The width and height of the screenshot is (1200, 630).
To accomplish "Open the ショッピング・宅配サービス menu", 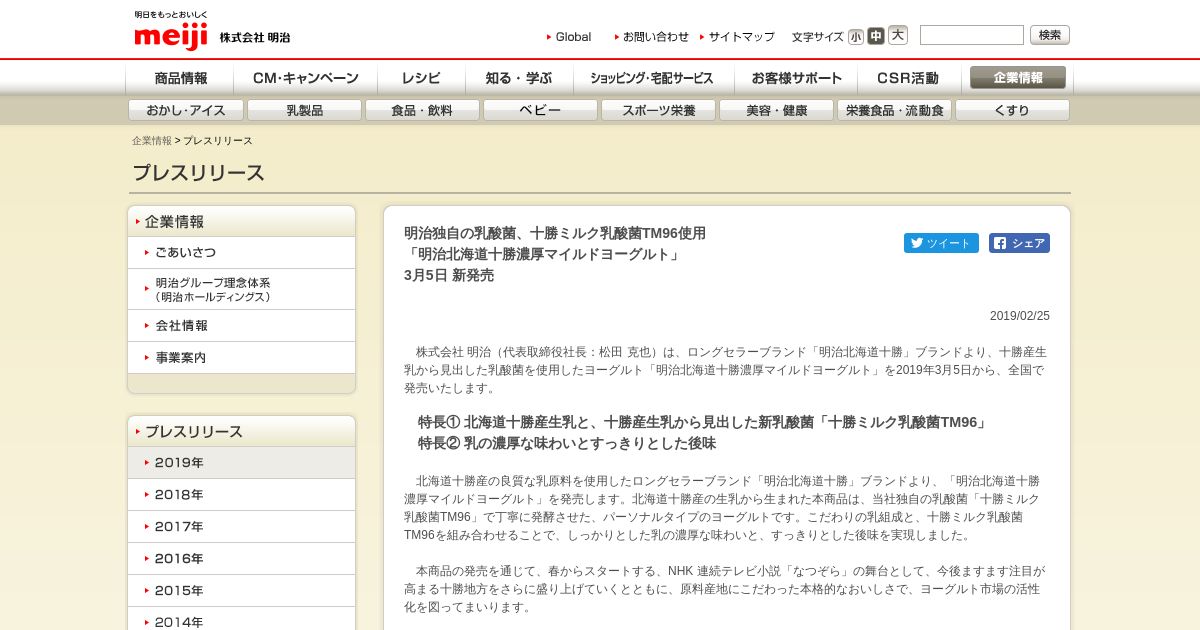I will pos(653,78).
